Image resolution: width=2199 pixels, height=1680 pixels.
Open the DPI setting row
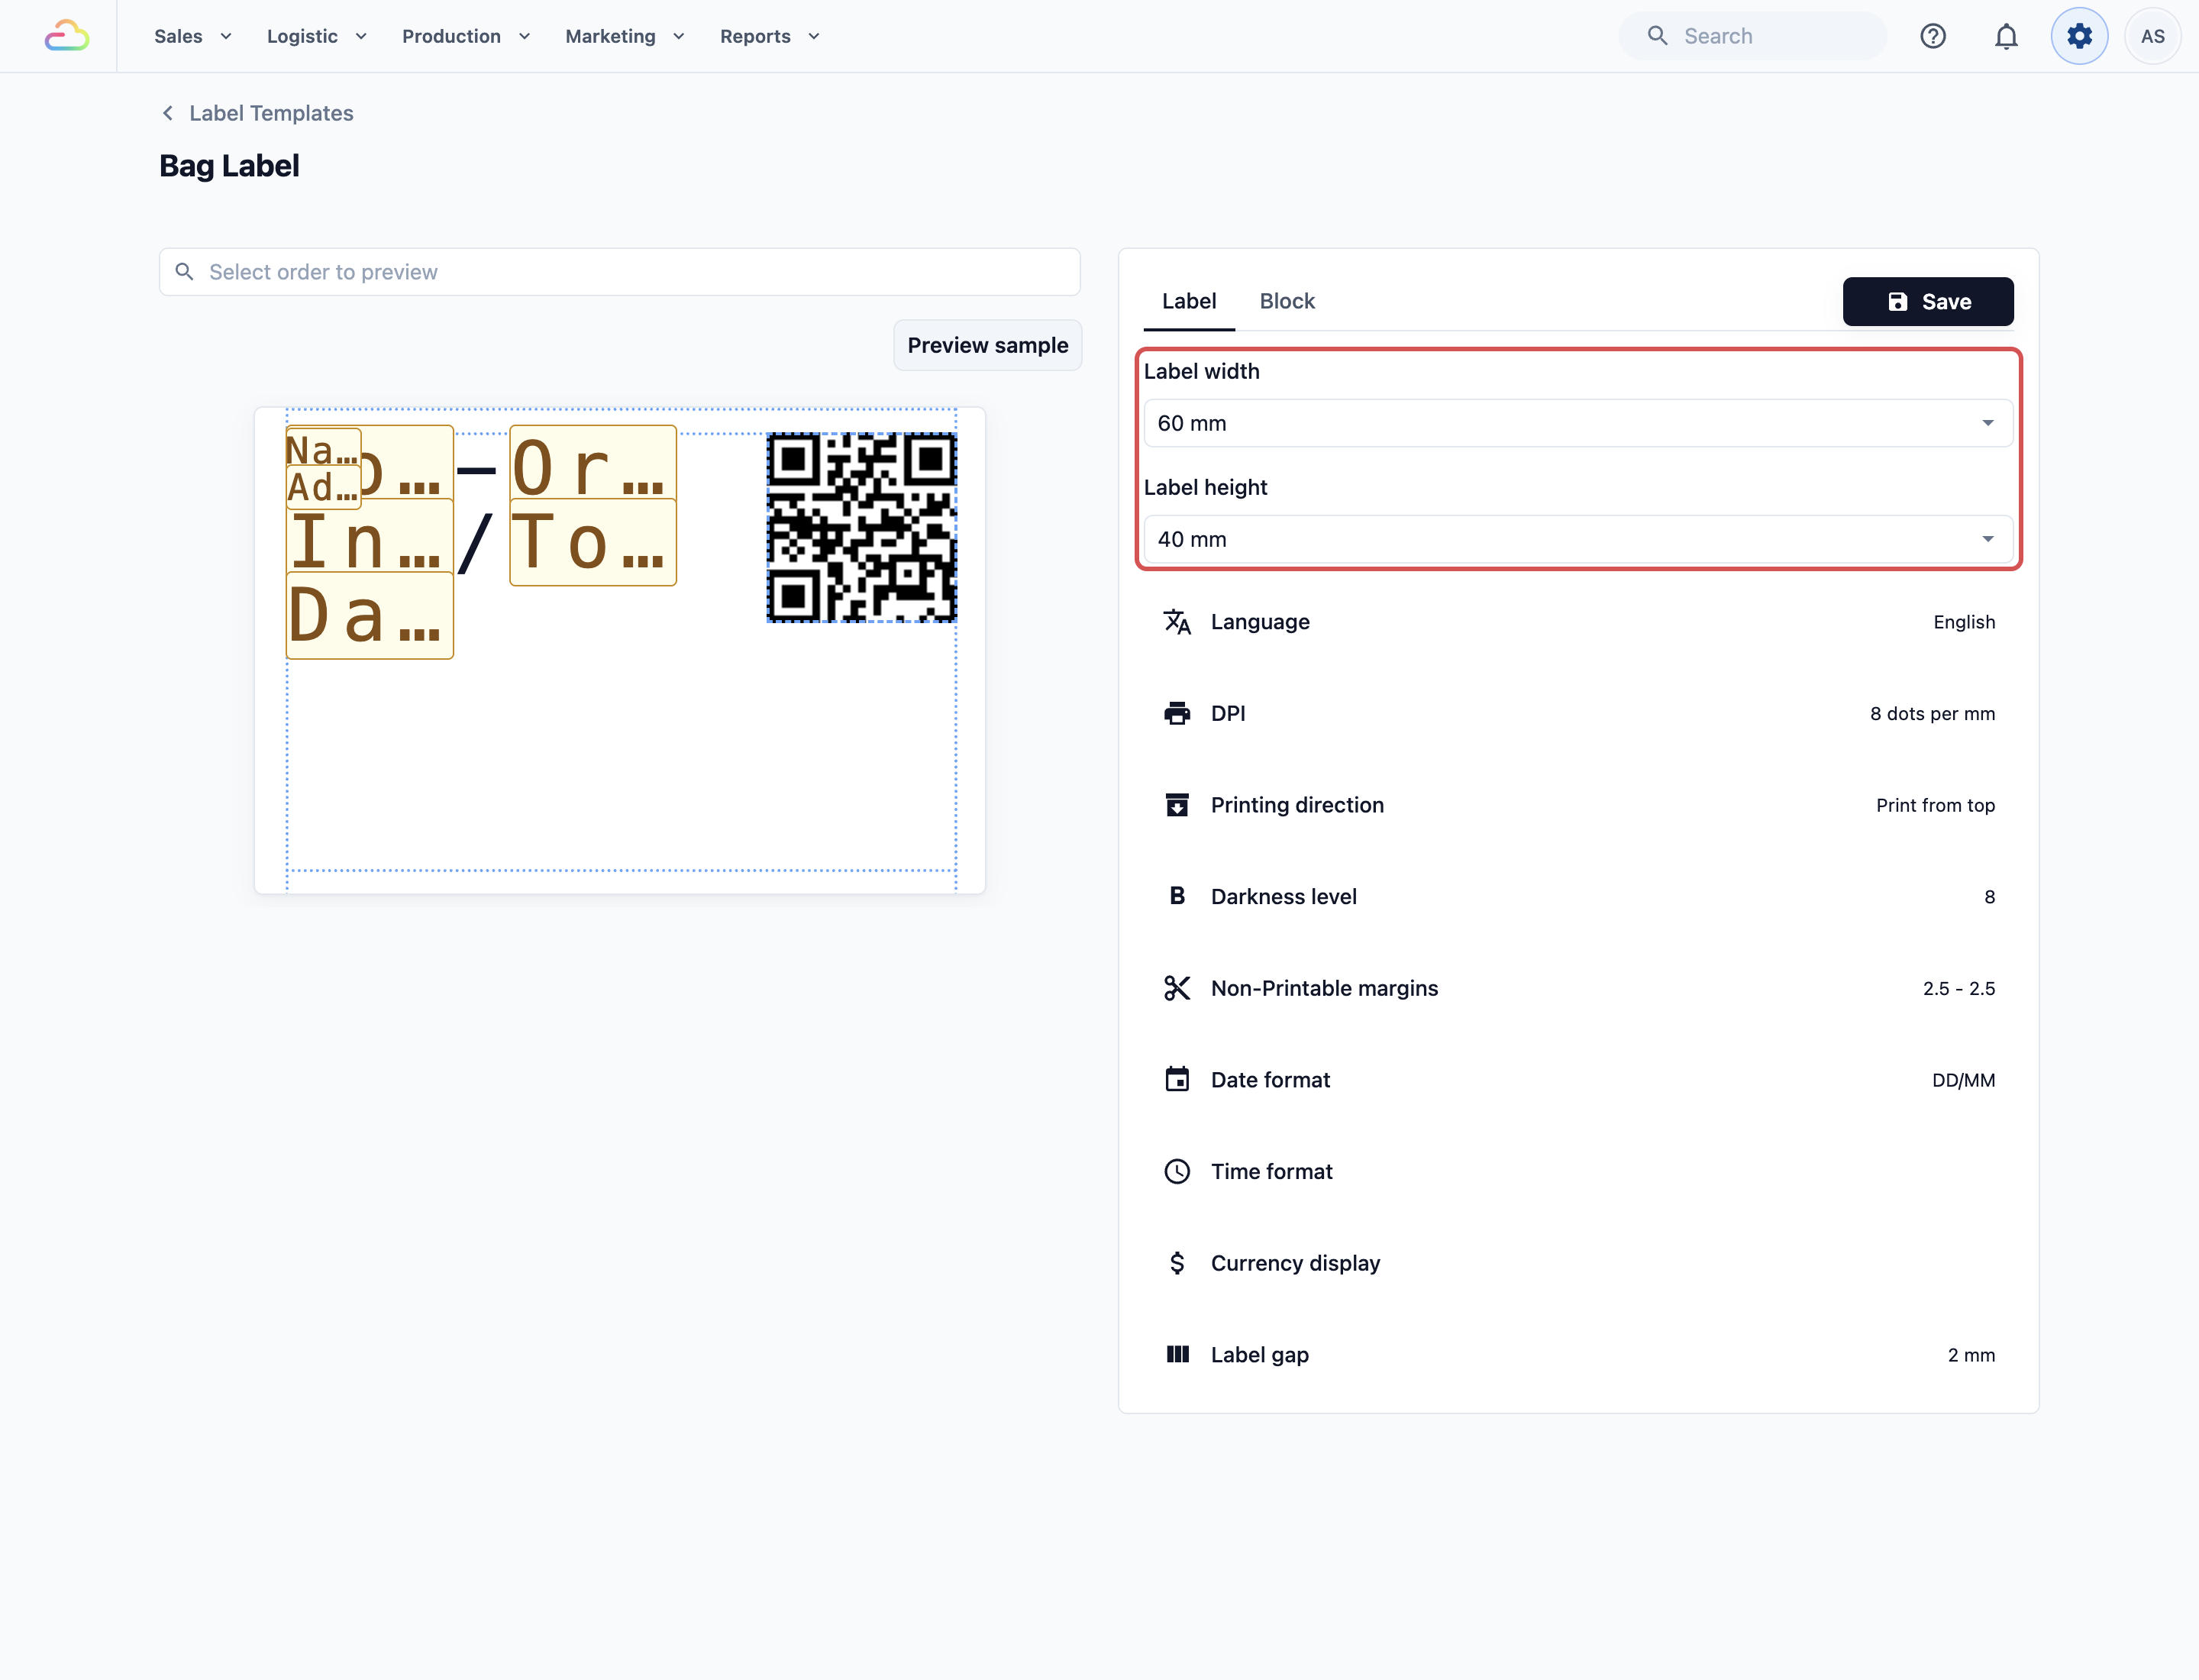point(1577,713)
